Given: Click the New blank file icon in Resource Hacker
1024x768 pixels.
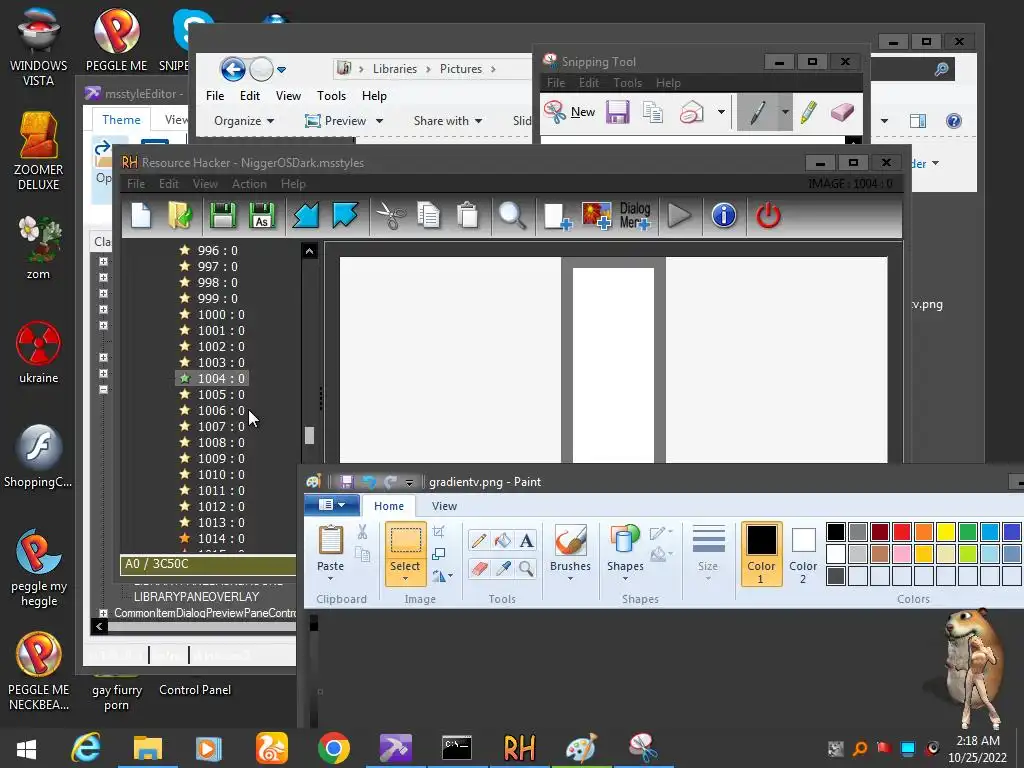Looking at the screenshot, I should tap(141, 216).
